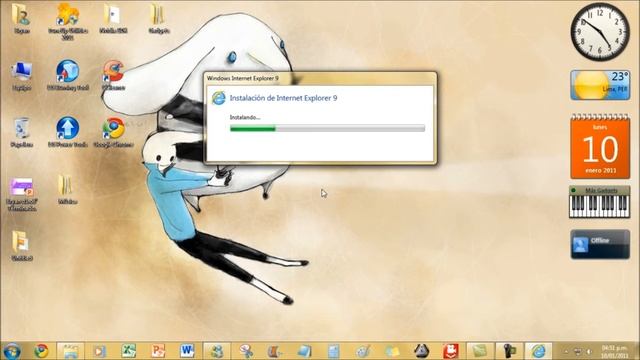The width and height of the screenshot is (640, 360).
Task: Click the 'Windows Internet Explorer 9' title bar
Action: point(320,78)
